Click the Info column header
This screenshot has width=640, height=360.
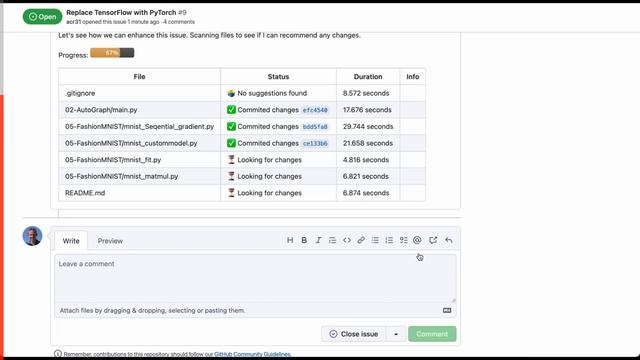(x=413, y=77)
